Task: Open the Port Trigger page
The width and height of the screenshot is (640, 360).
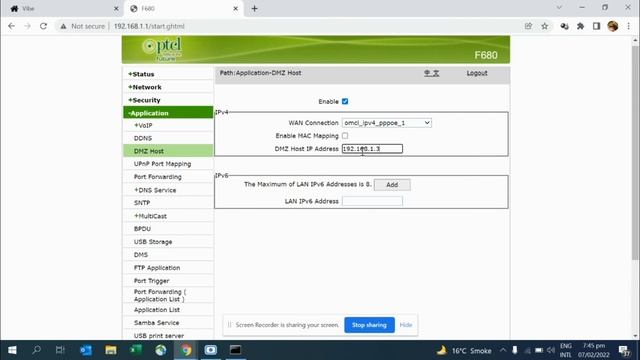Action: [x=151, y=281]
